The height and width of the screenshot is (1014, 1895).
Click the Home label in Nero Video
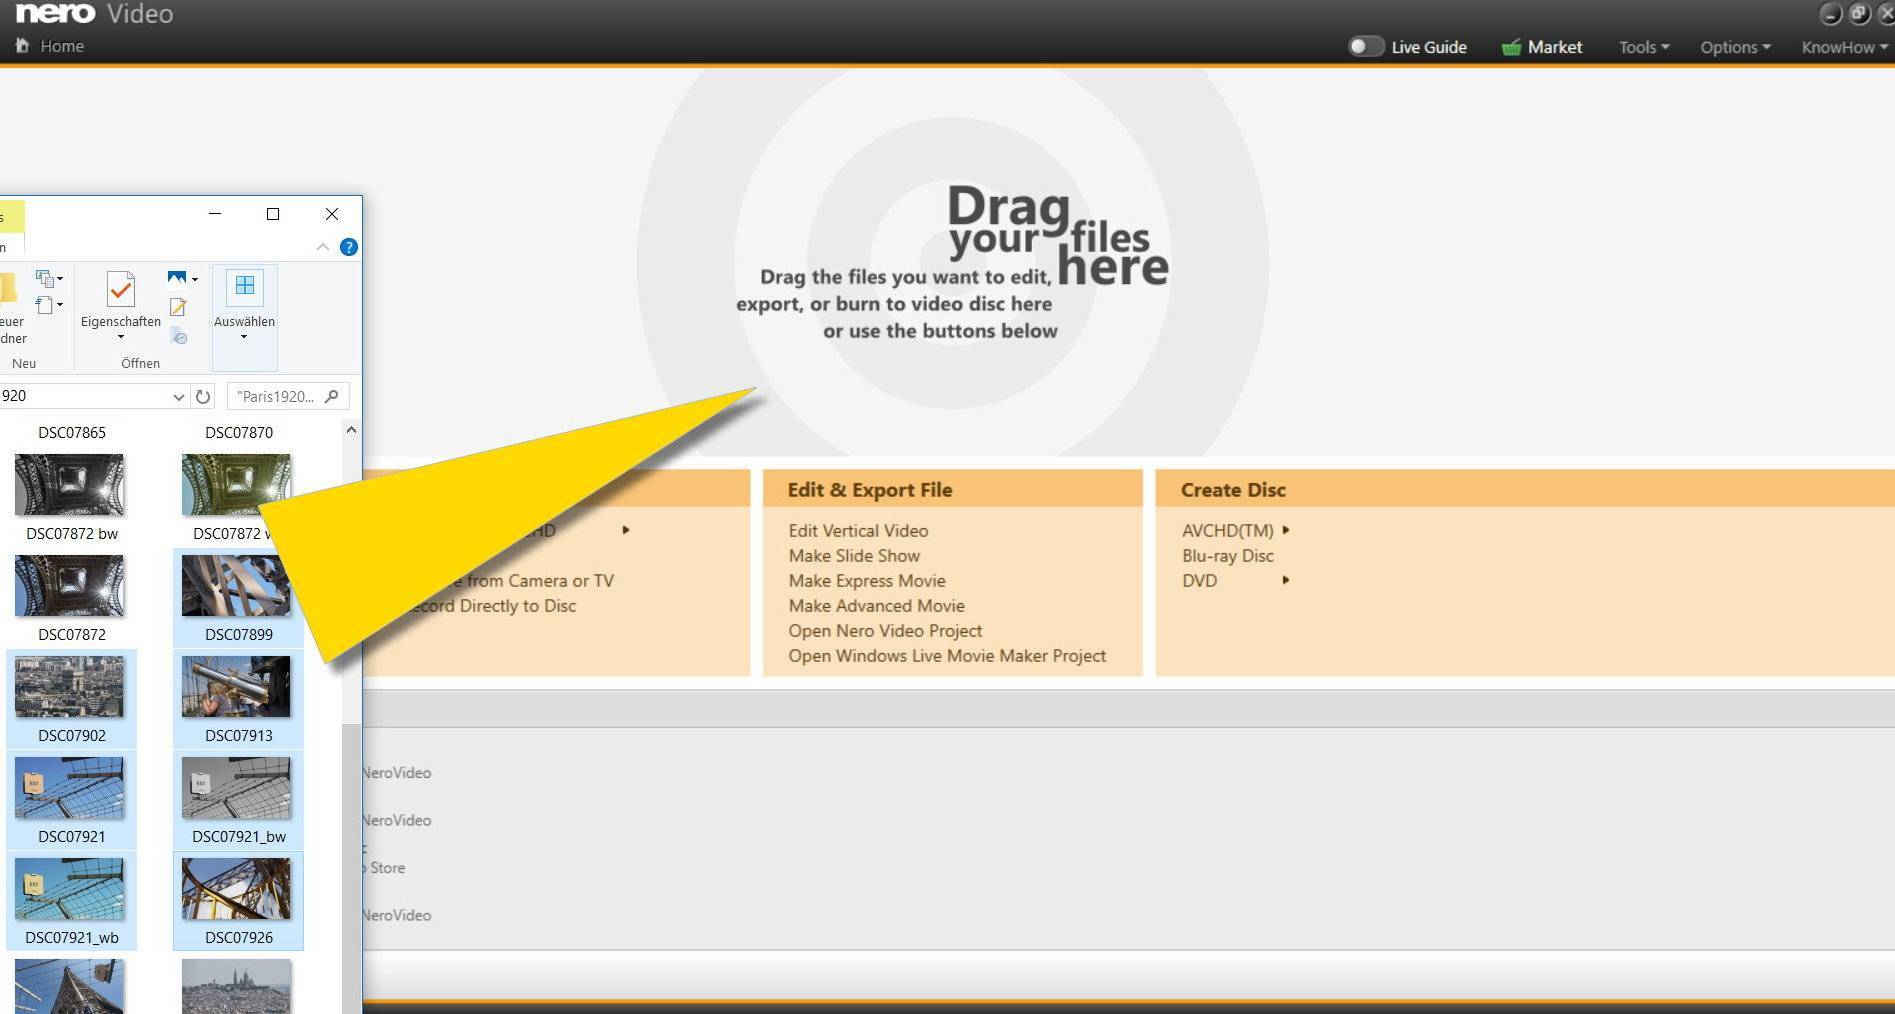[x=62, y=46]
